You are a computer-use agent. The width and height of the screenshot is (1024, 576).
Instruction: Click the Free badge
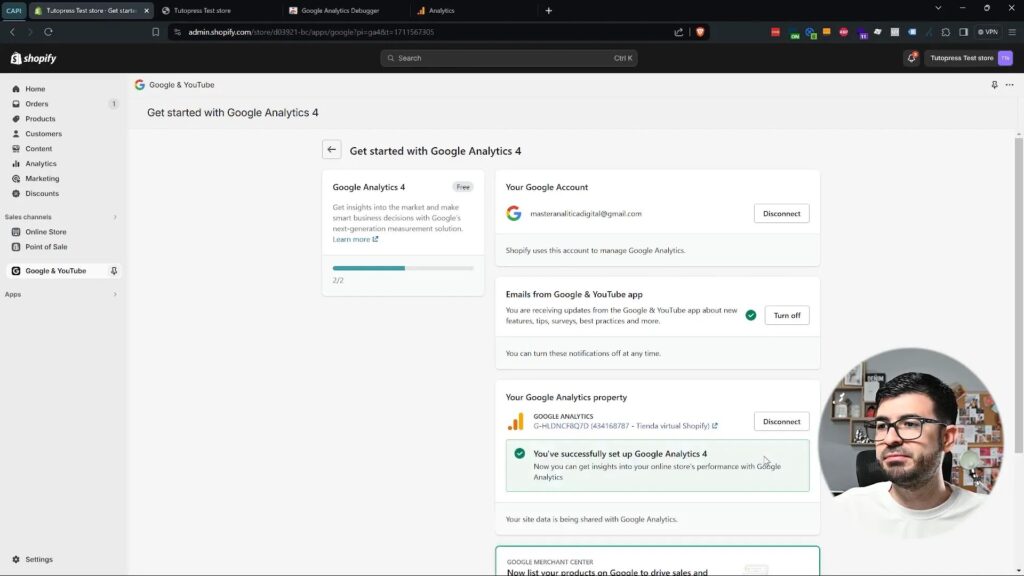point(463,187)
